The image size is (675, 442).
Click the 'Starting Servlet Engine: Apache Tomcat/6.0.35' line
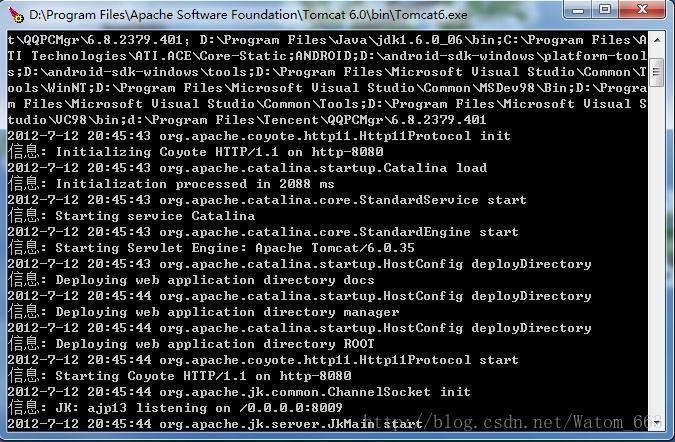[211, 248]
